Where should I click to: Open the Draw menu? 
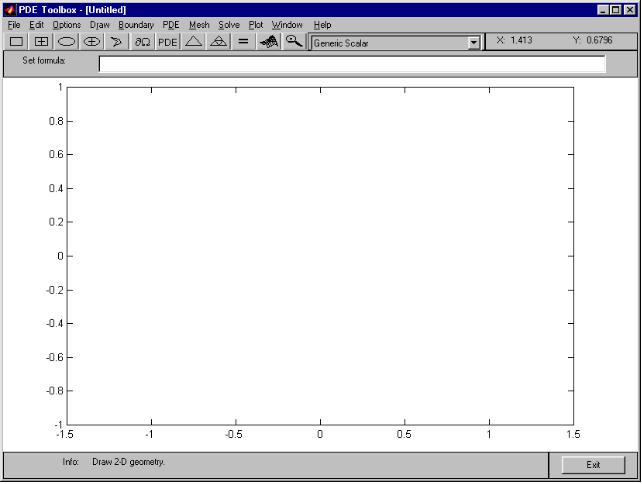click(x=99, y=25)
